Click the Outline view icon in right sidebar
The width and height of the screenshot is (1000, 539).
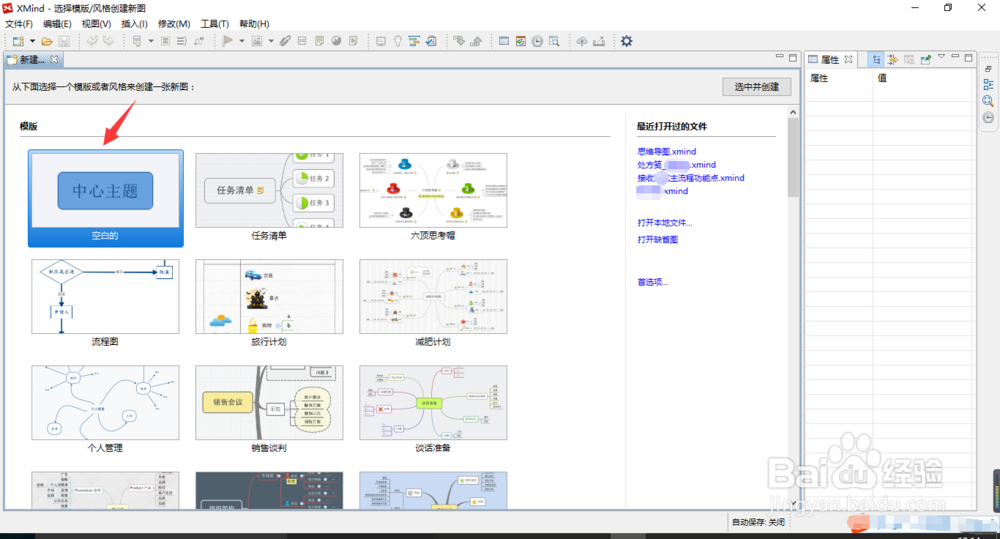[988, 84]
